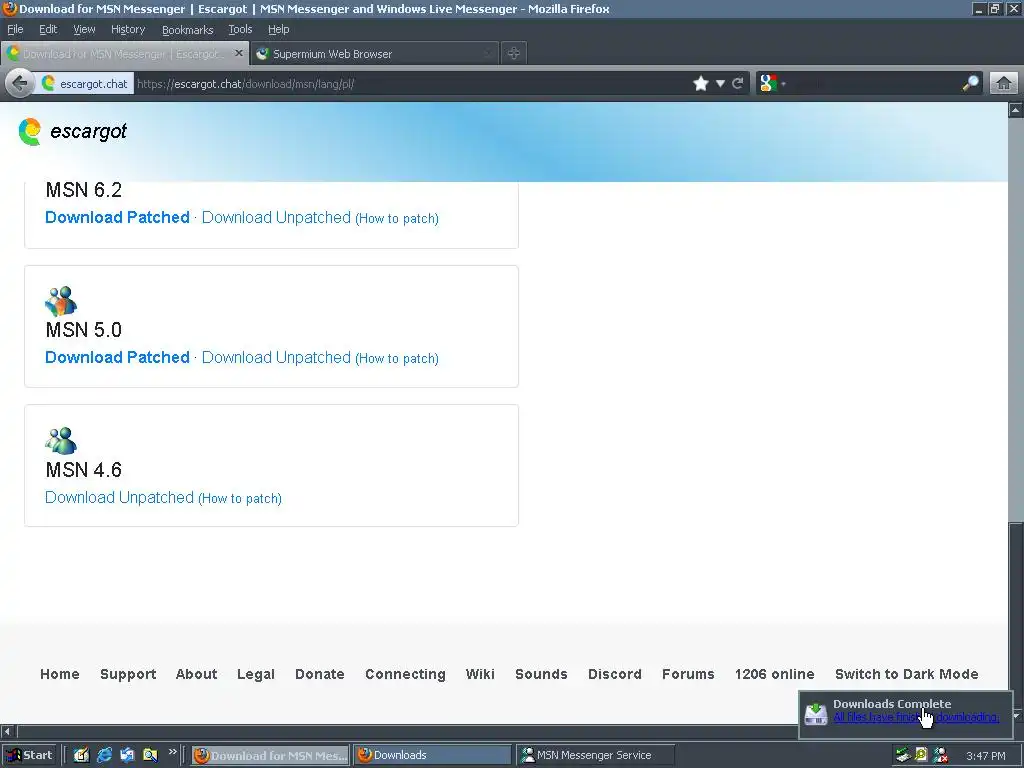Click the Outlook Express quick launch icon
The height and width of the screenshot is (768, 1024).
pos(127,755)
